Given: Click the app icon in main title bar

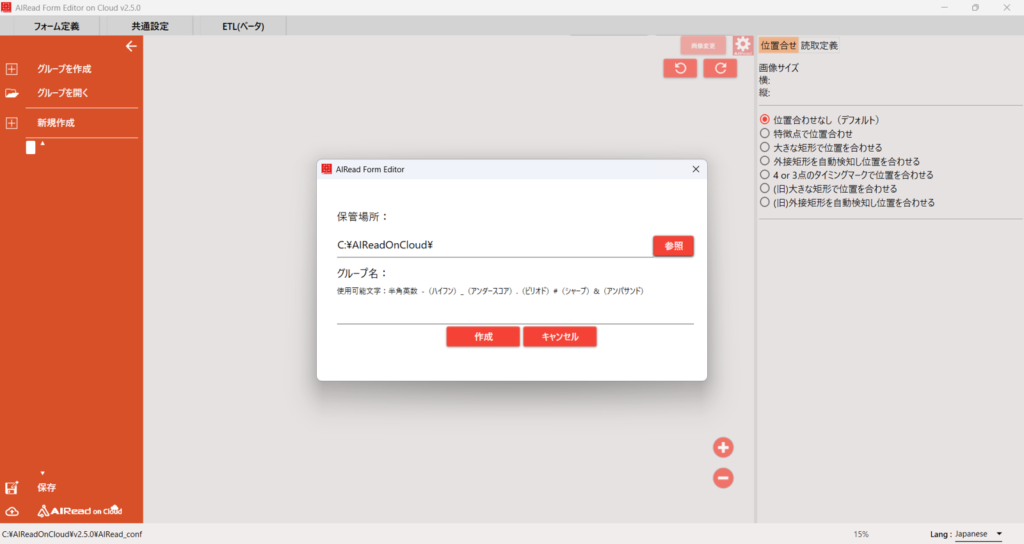Looking at the screenshot, I should click(7, 7).
